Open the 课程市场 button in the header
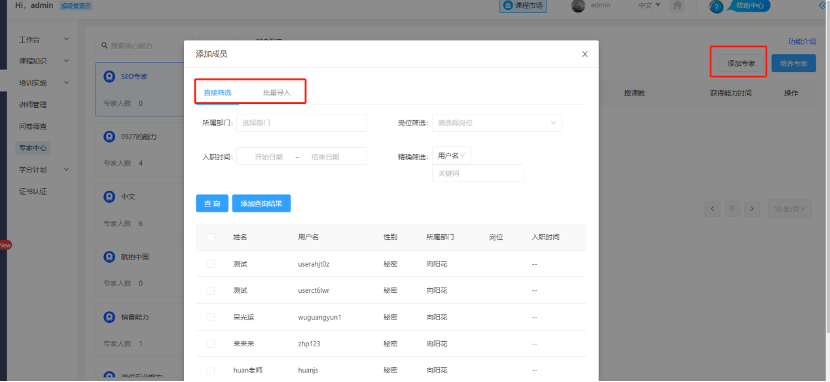The width and height of the screenshot is (830, 382). point(523,6)
